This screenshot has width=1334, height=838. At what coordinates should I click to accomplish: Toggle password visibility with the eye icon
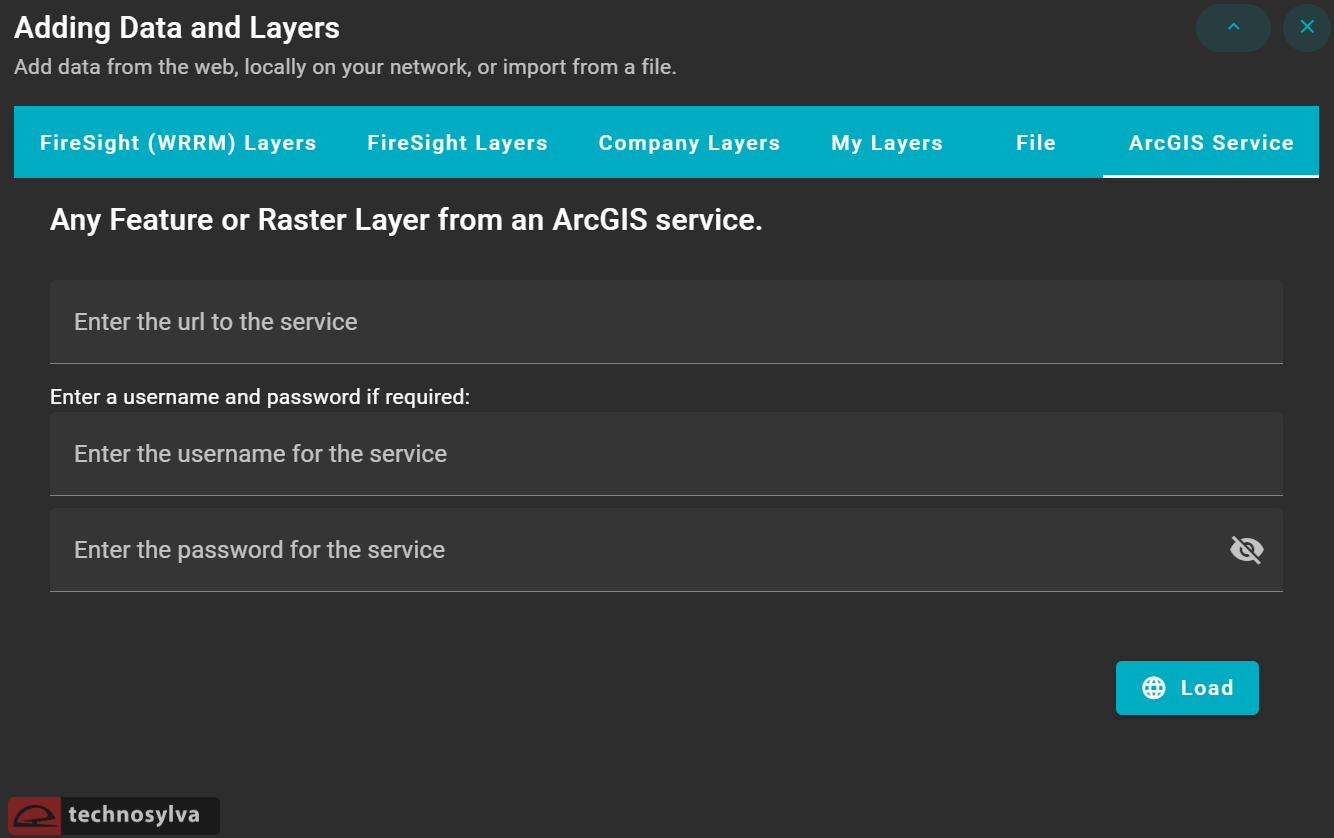tap(1246, 550)
